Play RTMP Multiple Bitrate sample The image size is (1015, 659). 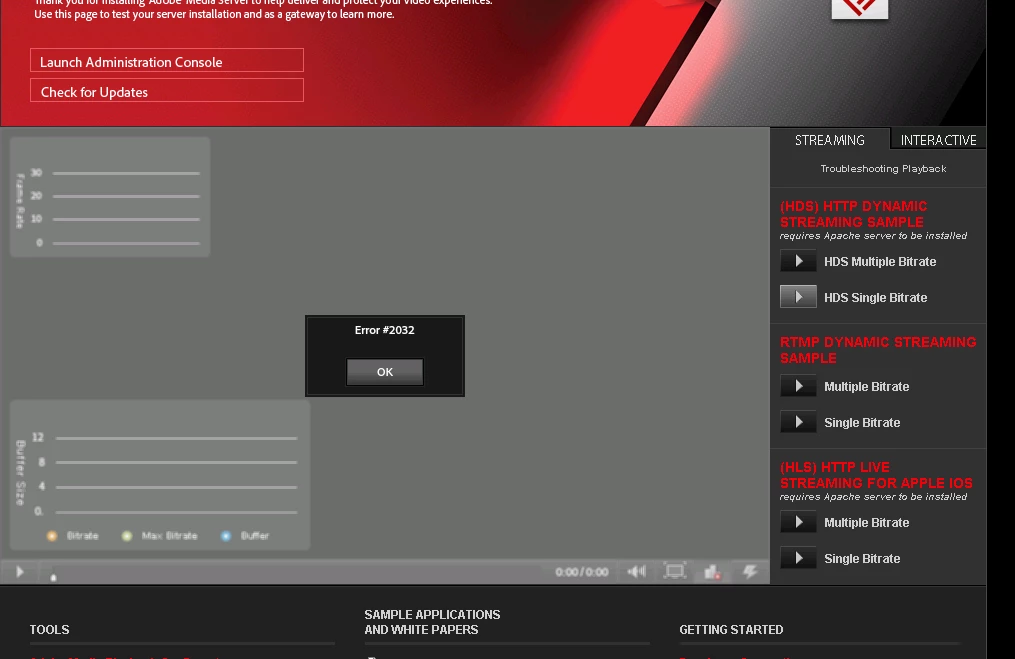(x=798, y=386)
